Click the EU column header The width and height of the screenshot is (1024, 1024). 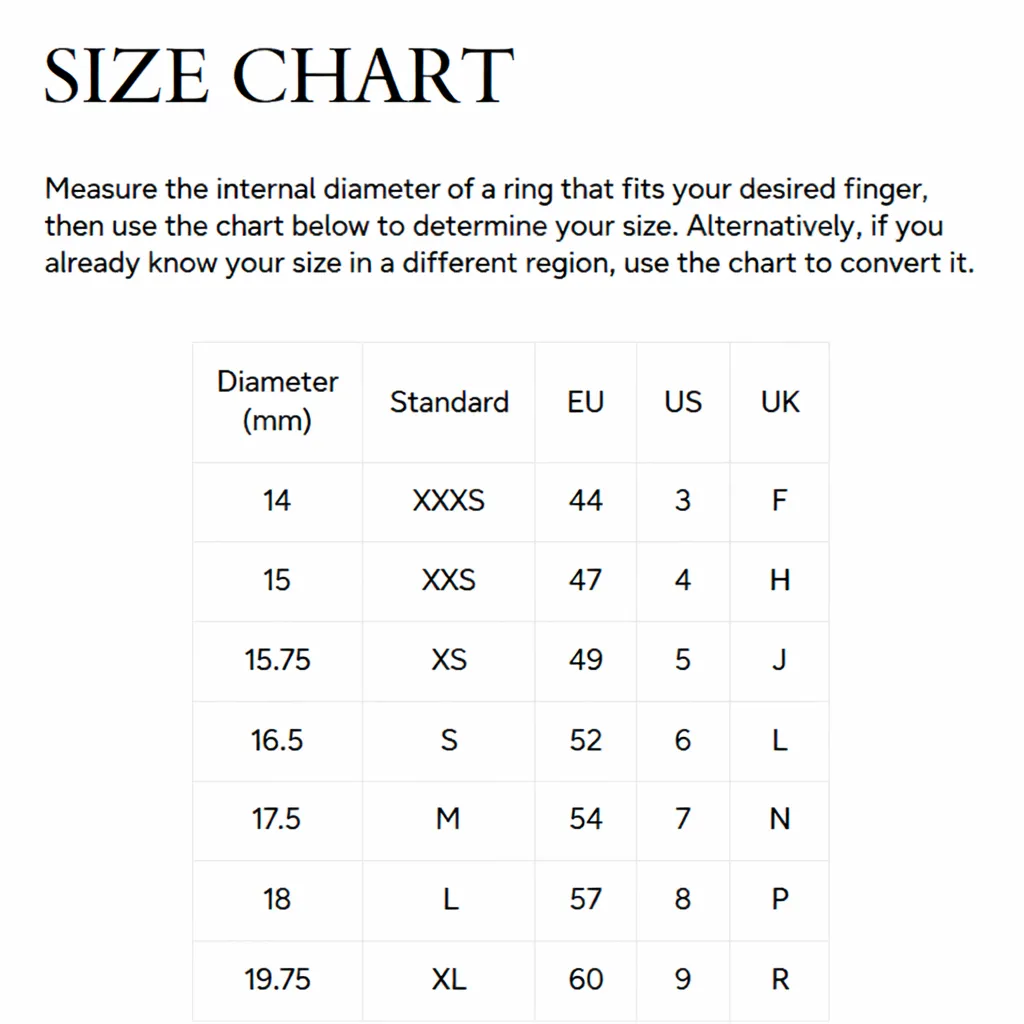pos(585,402)
